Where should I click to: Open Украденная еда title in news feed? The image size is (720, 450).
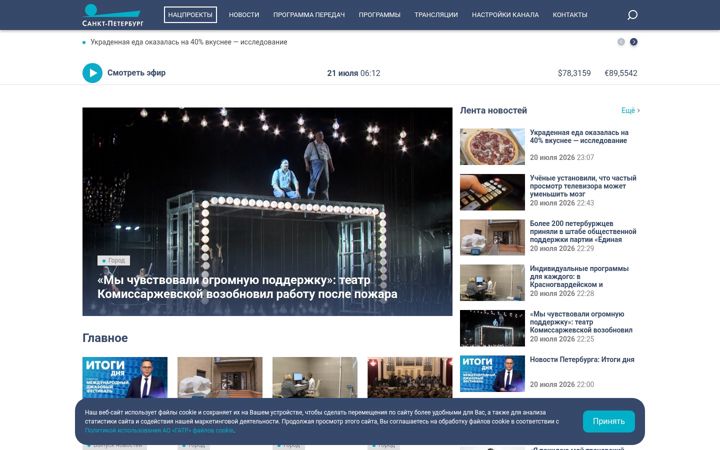(579, 136)
